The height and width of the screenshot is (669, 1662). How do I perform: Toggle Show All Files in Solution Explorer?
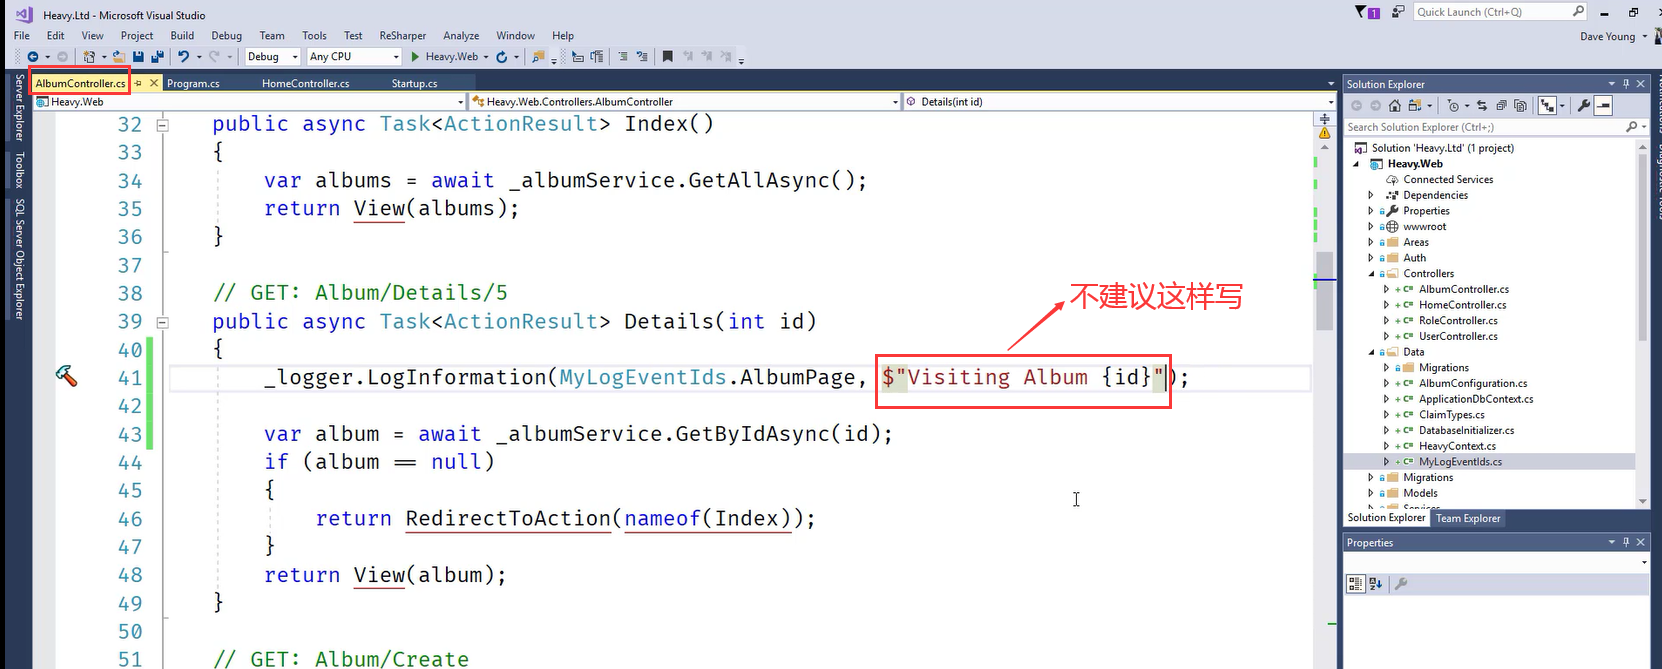pyautogui.click(x=1520, y=105)
